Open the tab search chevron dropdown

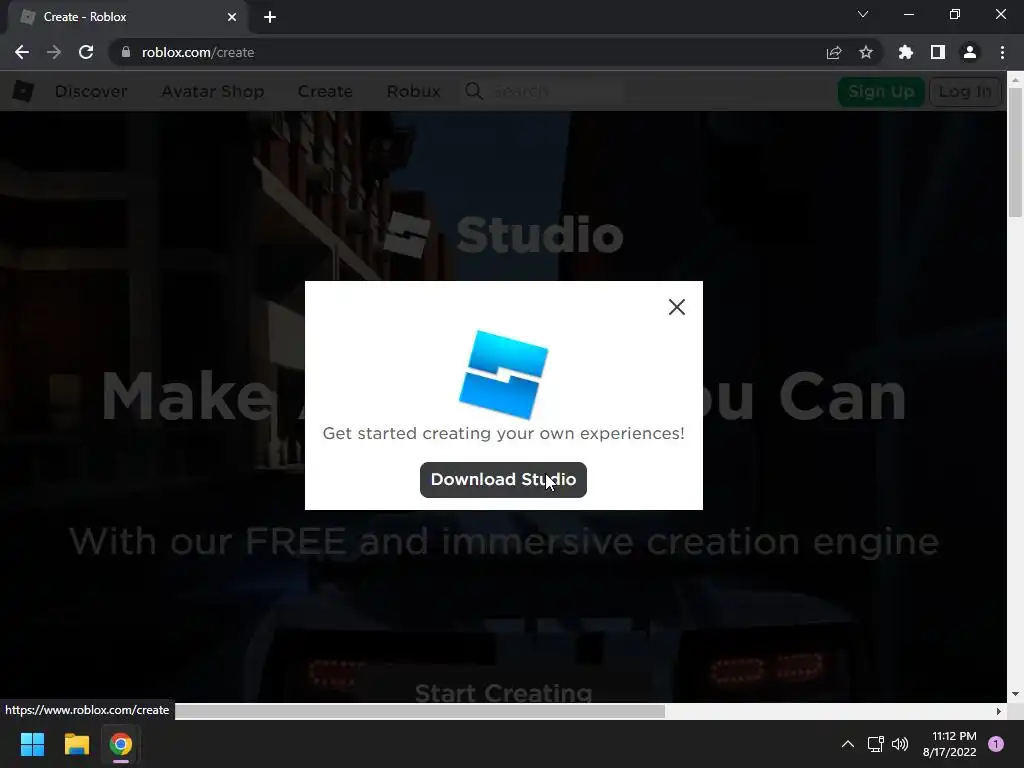coord(863,14)
